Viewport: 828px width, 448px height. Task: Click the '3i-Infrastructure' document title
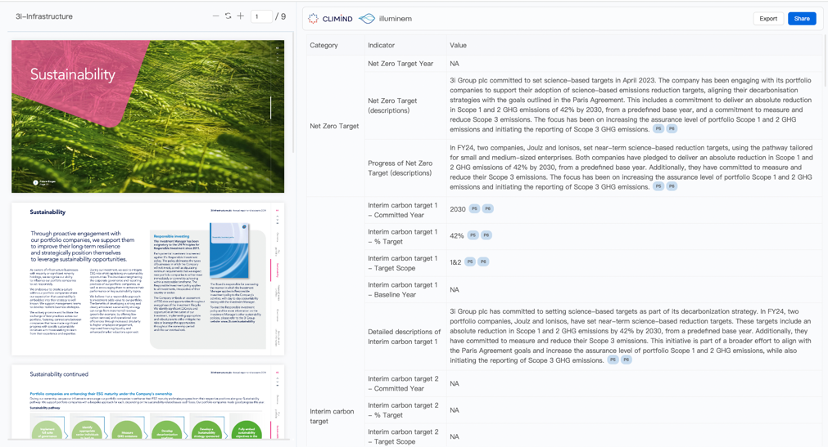click(x=44, y=16)
